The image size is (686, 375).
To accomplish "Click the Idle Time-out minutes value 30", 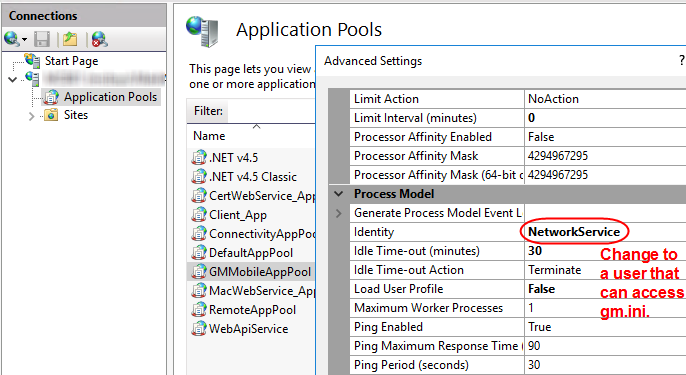I will (x=535, y=251).
